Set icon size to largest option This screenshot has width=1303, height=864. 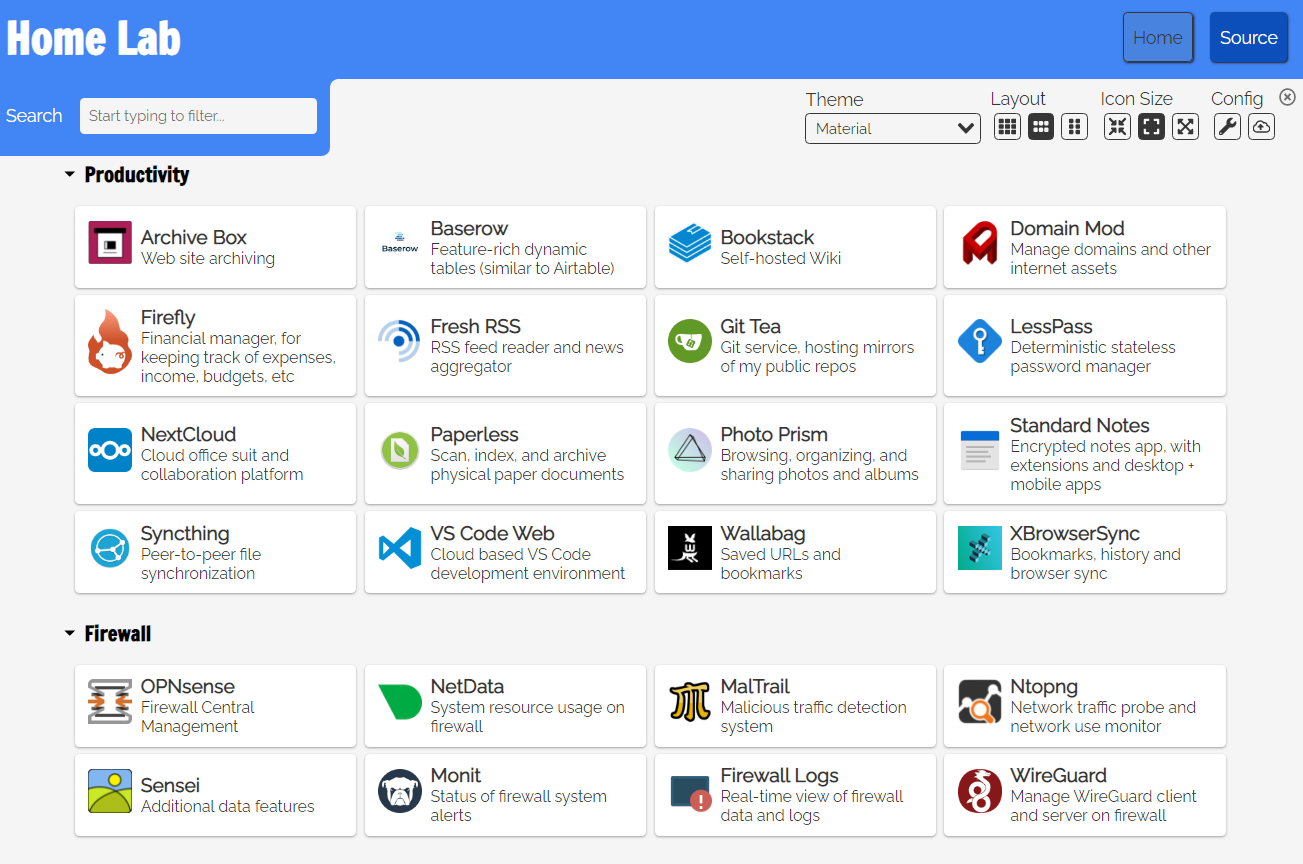point(1185,126)
